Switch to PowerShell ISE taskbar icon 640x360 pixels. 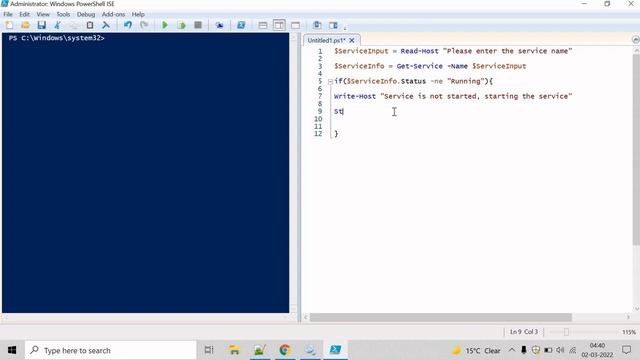tap(336, 350)
